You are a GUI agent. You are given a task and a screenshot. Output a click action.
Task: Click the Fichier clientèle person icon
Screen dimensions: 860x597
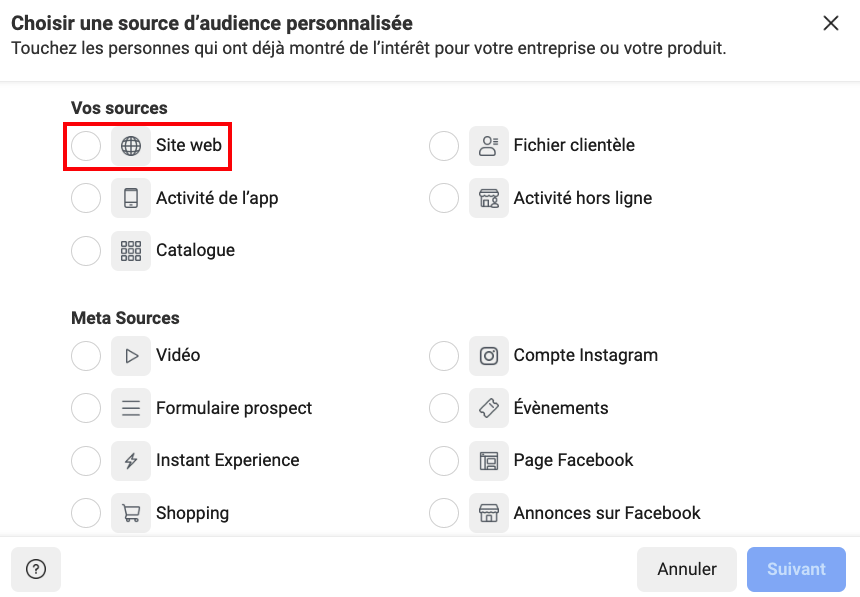click(489, 146)
